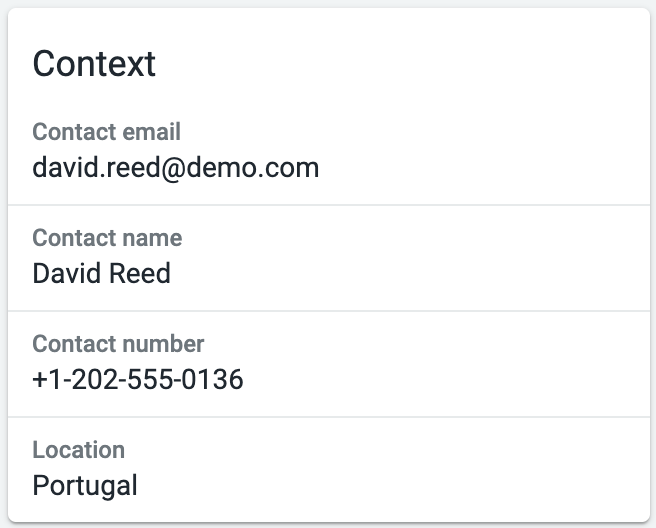Click the Portugal location value

pos(85,486)
